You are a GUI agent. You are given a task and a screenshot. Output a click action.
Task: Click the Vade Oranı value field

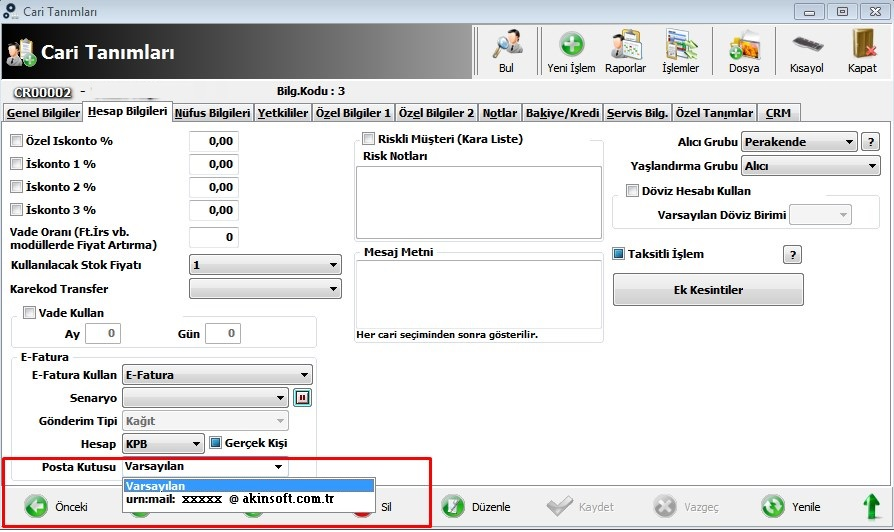coord(214,237)
